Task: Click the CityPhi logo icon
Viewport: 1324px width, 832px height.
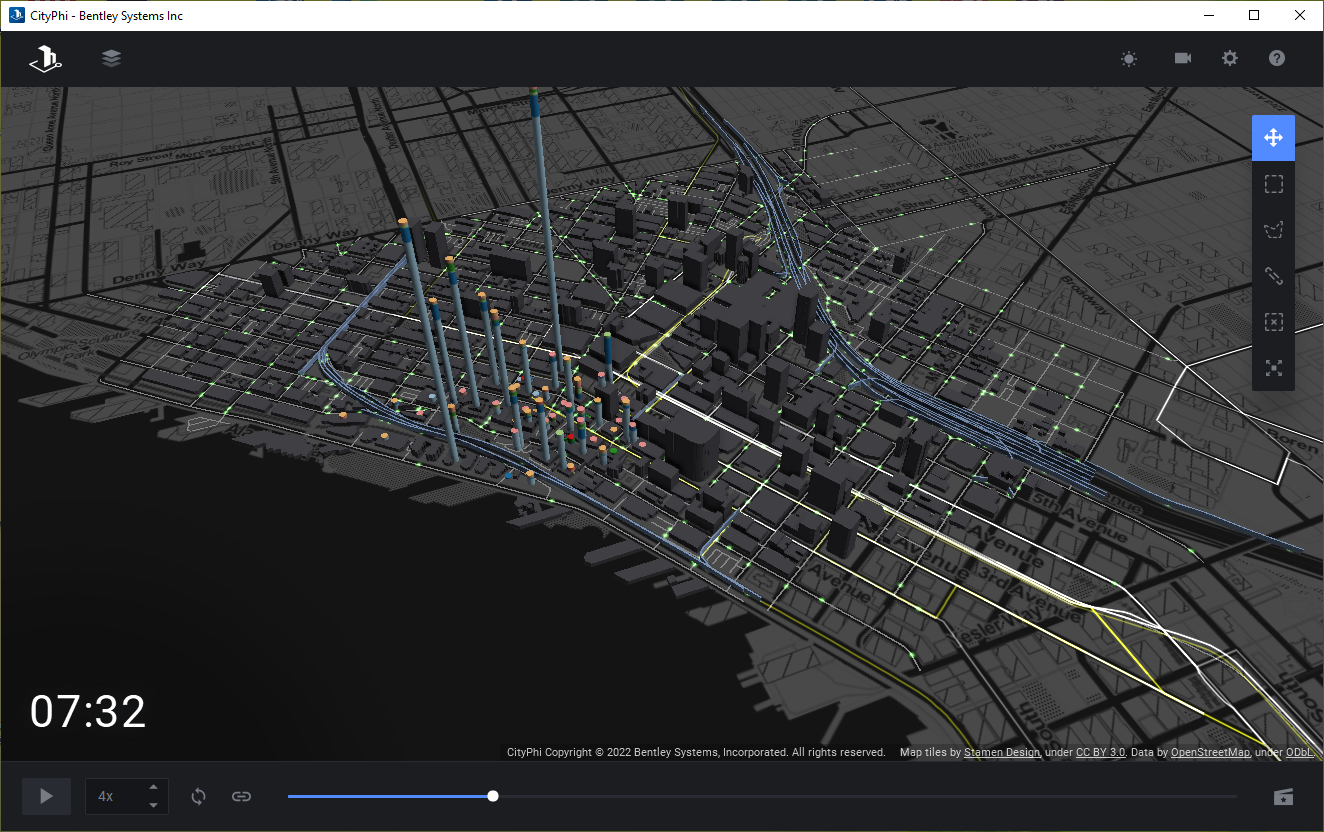Action: tap(45, 59)
